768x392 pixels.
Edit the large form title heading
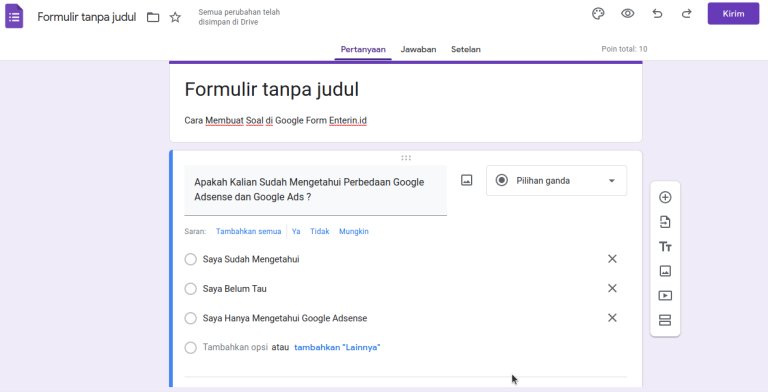(272, 89)
